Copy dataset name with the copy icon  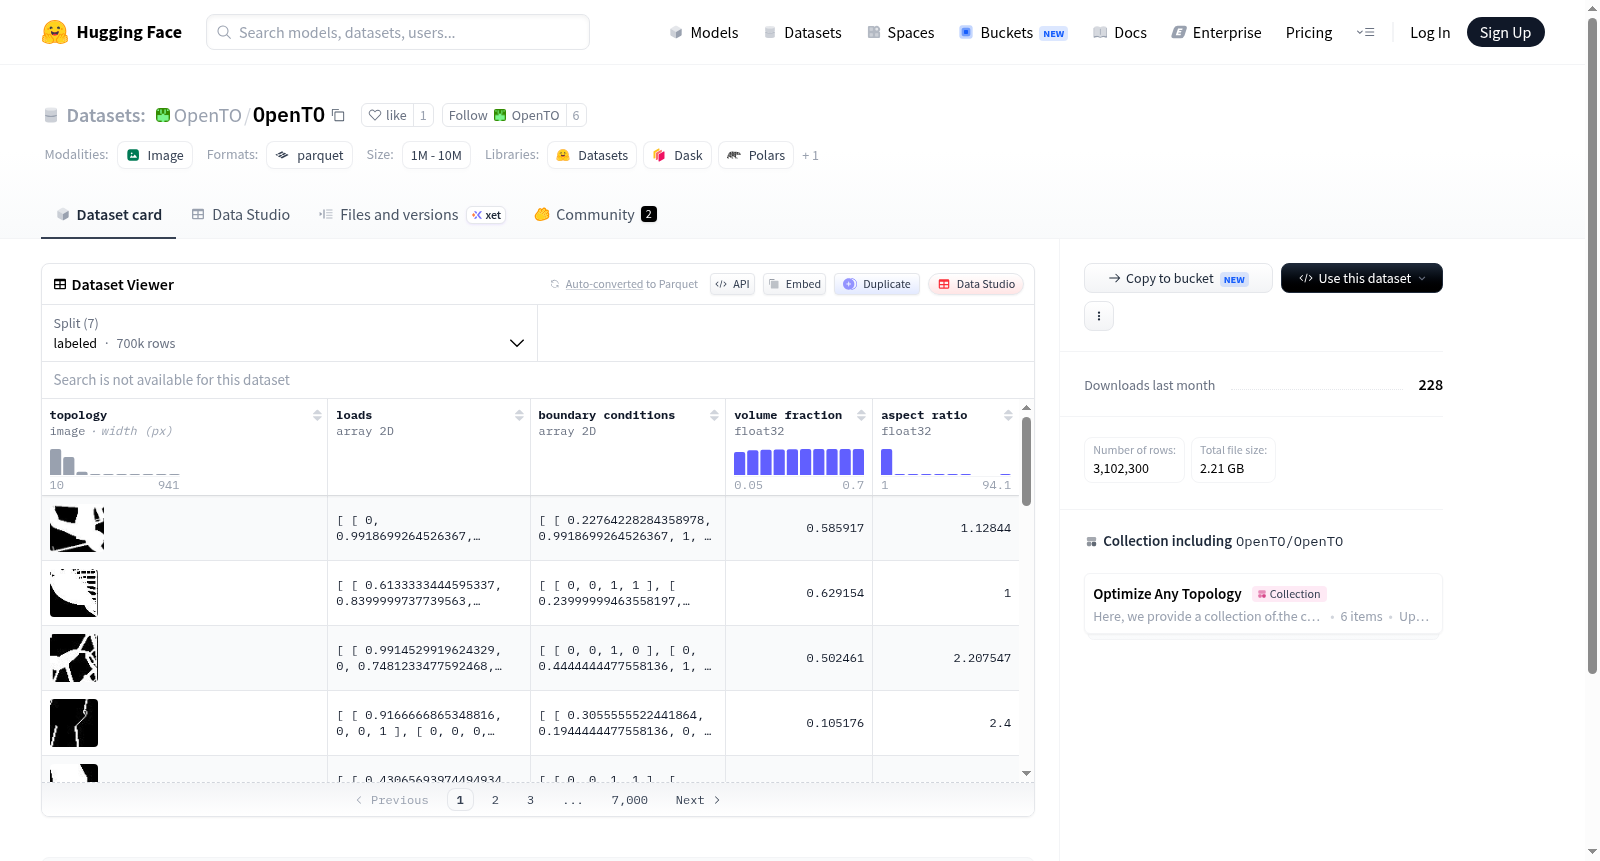(x=338, y=115)
